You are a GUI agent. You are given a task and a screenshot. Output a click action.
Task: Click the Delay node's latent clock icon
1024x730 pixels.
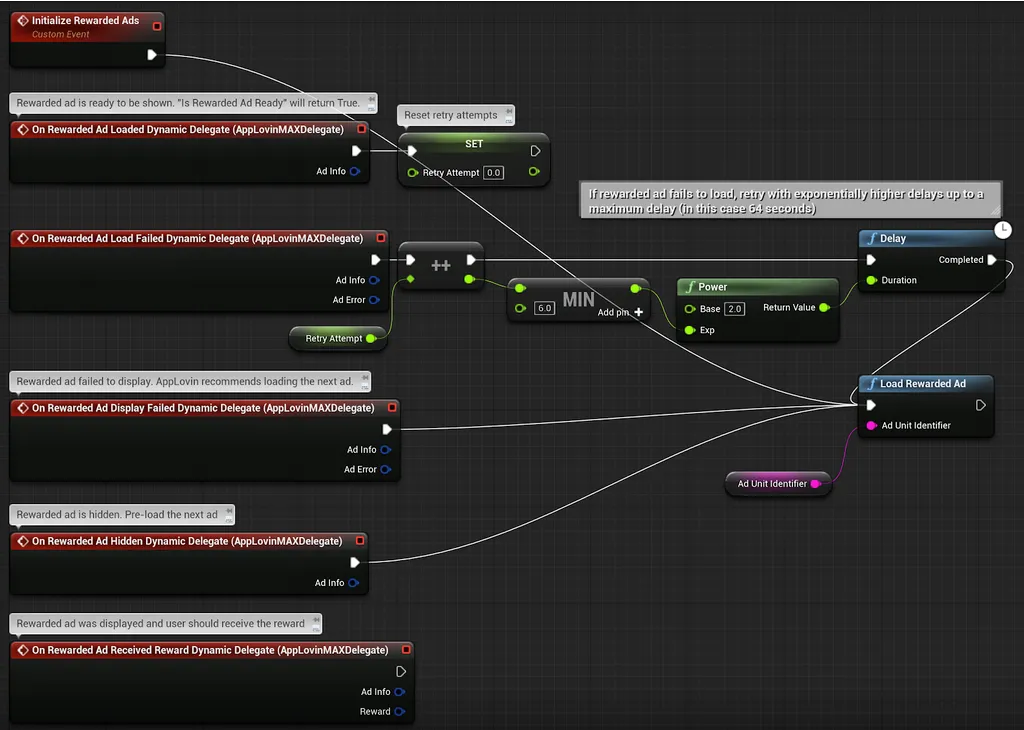pos(1002,230)
